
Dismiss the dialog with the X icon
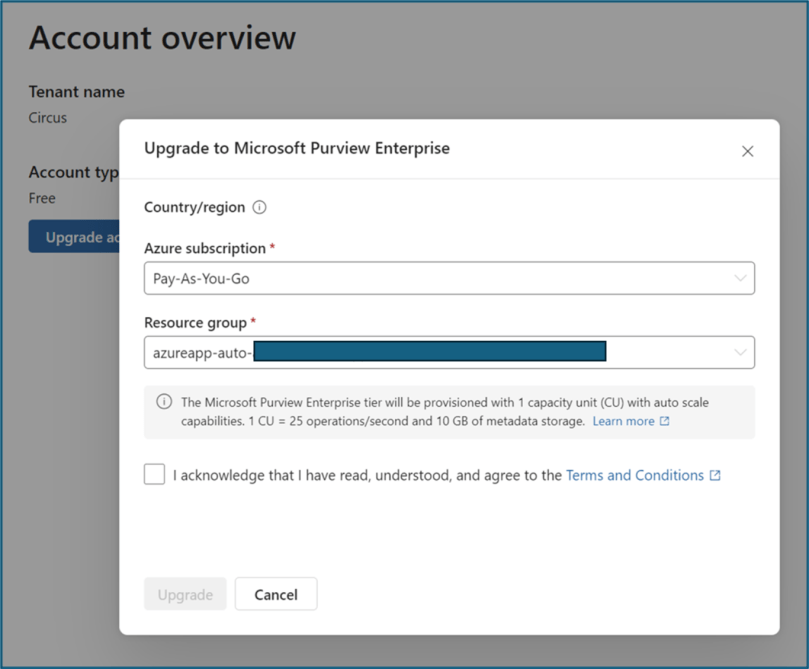747,151
